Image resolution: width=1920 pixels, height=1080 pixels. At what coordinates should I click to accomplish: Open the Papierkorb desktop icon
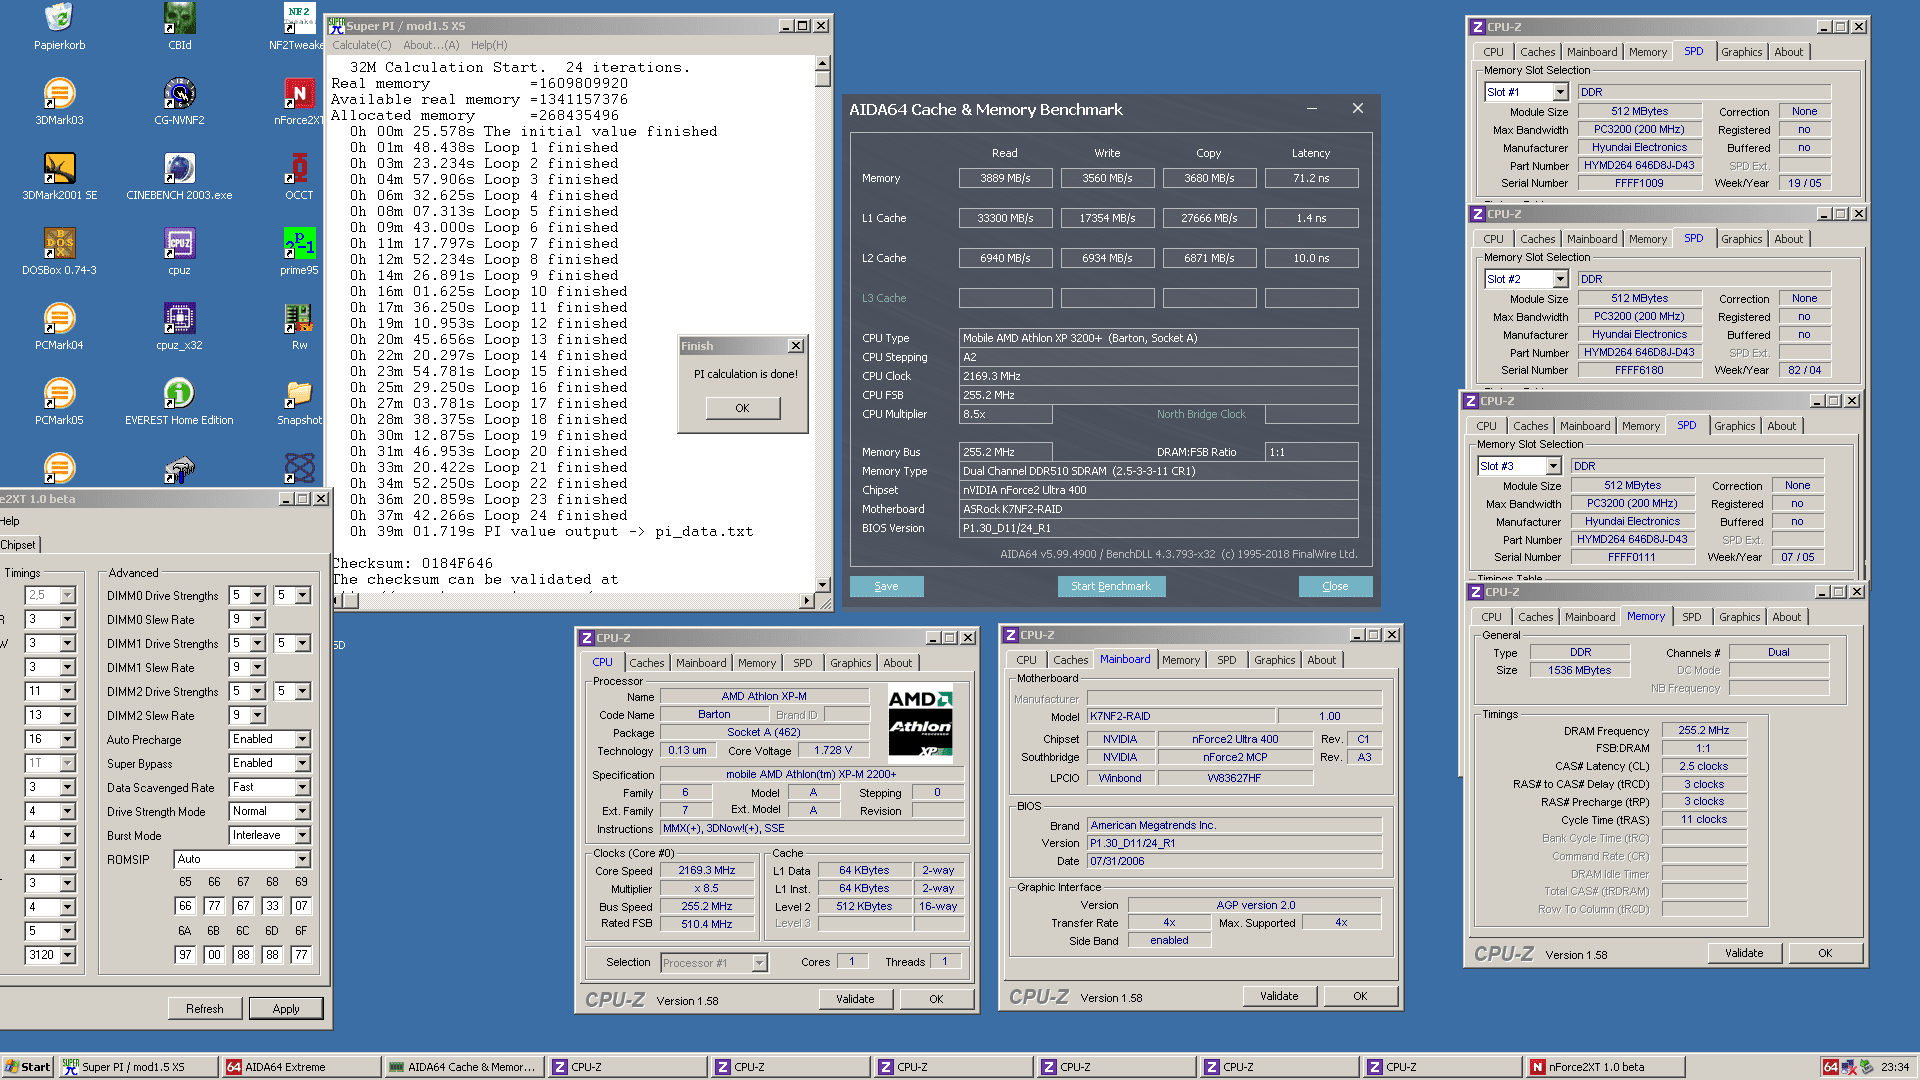coord(59,27)
